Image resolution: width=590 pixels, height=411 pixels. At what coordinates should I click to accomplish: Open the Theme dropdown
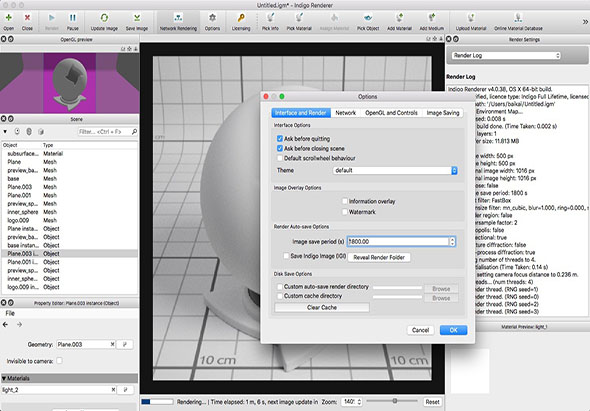[x=395, y=170]
